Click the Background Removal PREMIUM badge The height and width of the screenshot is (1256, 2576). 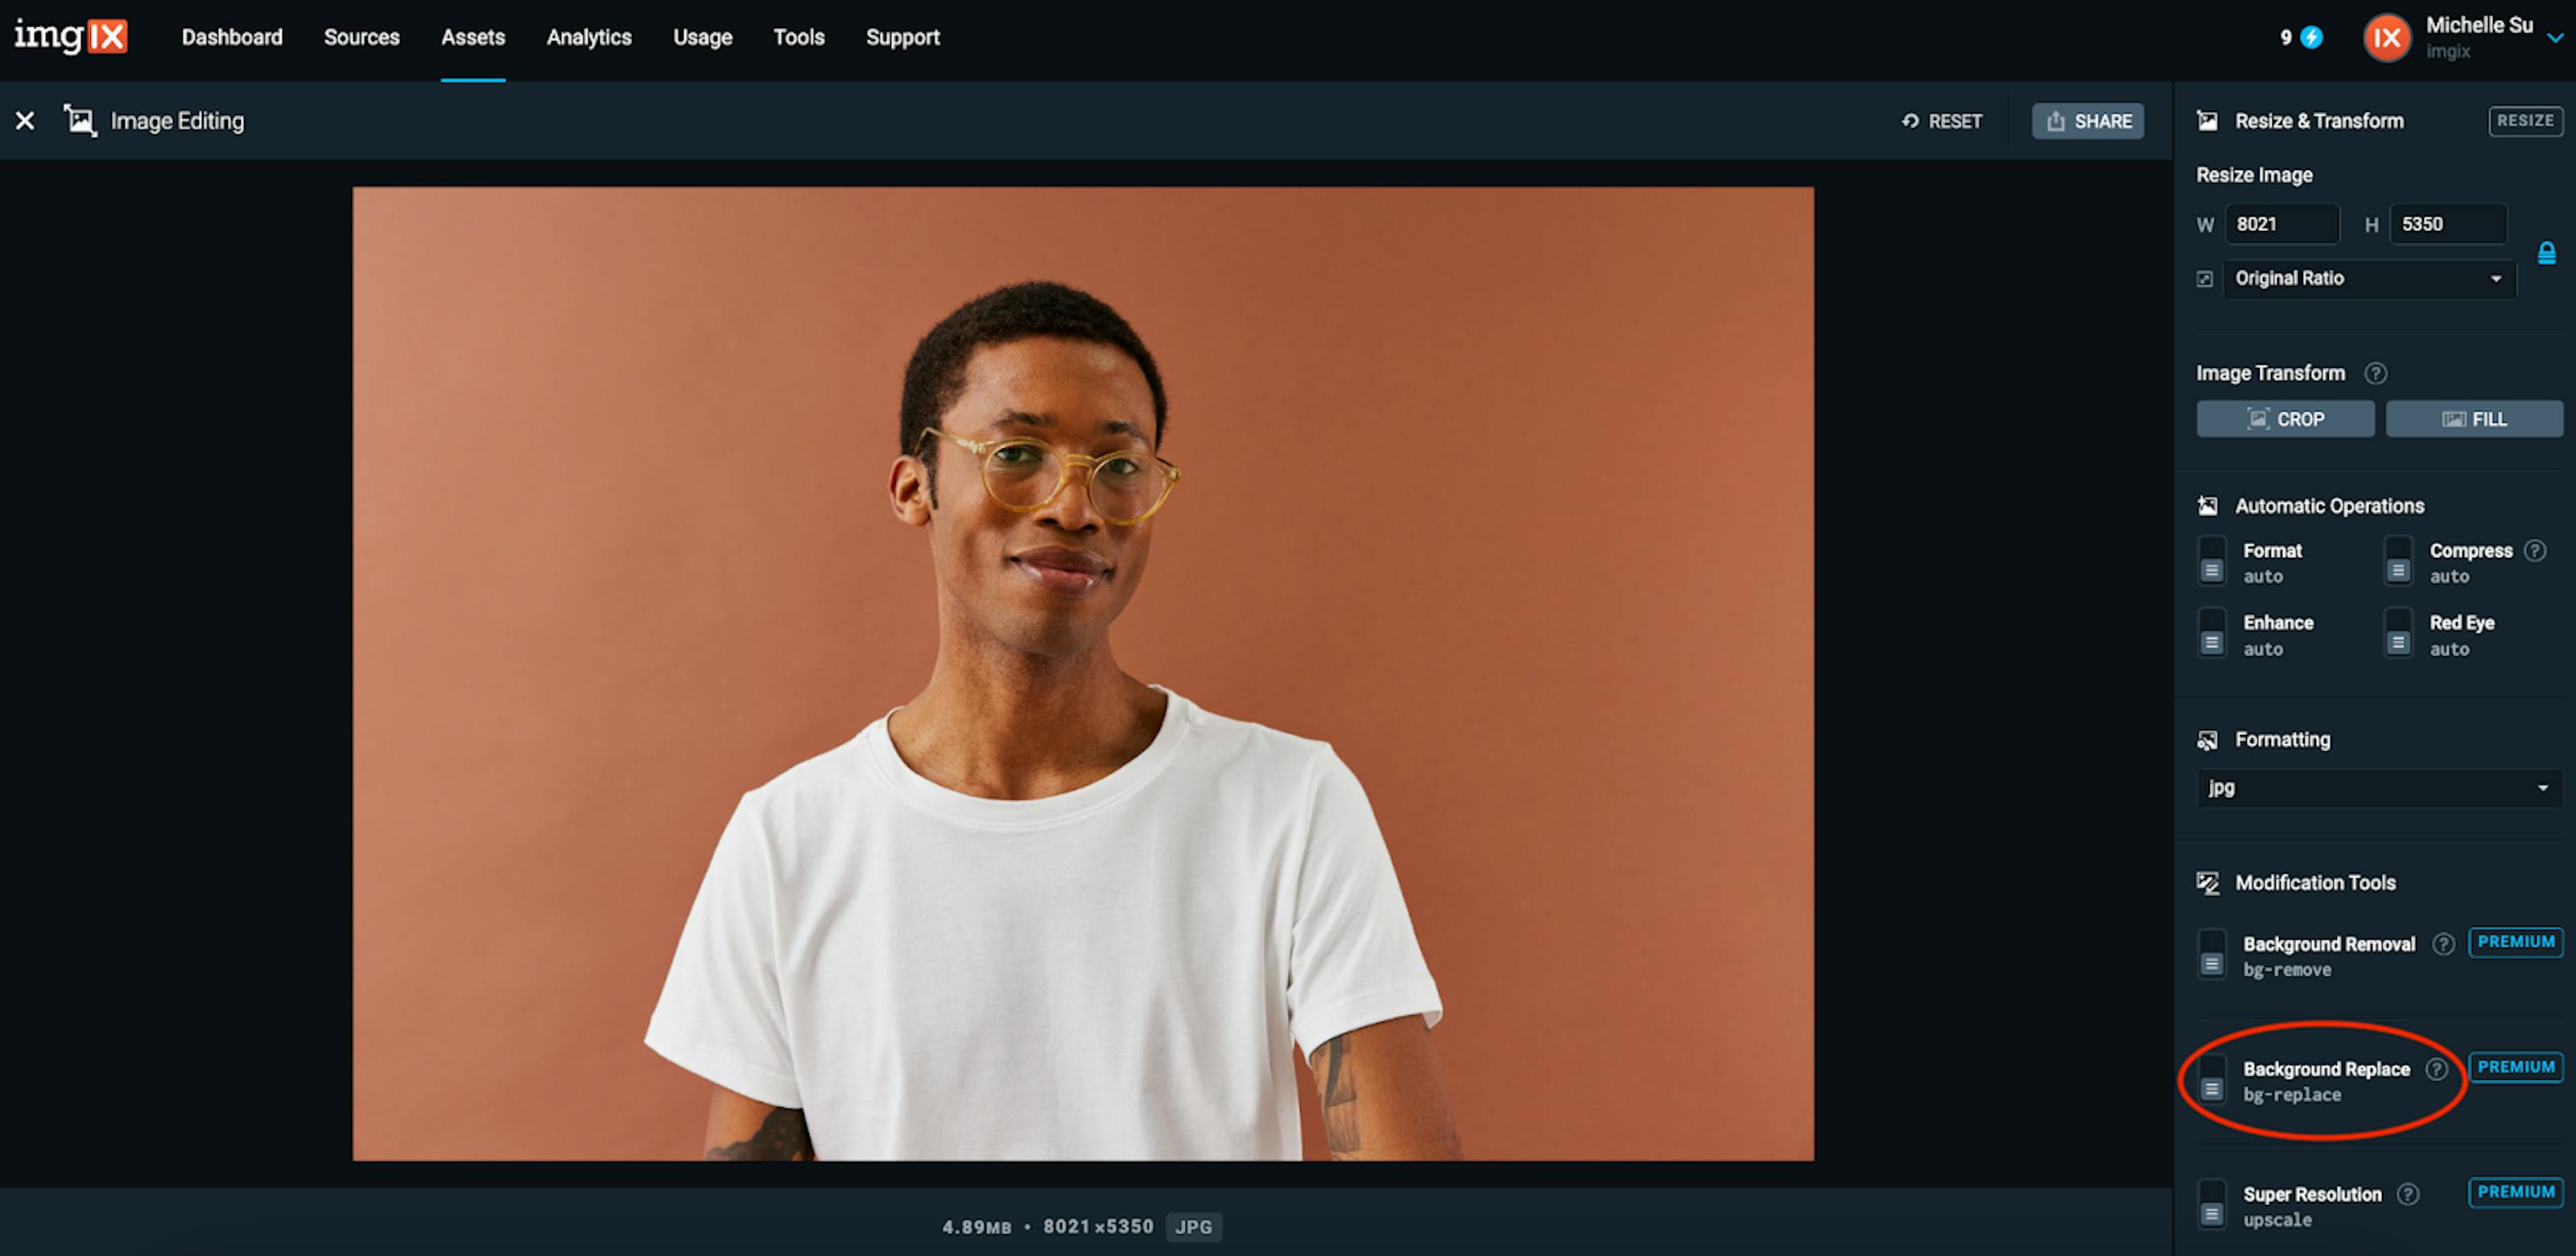point(2515,942)
